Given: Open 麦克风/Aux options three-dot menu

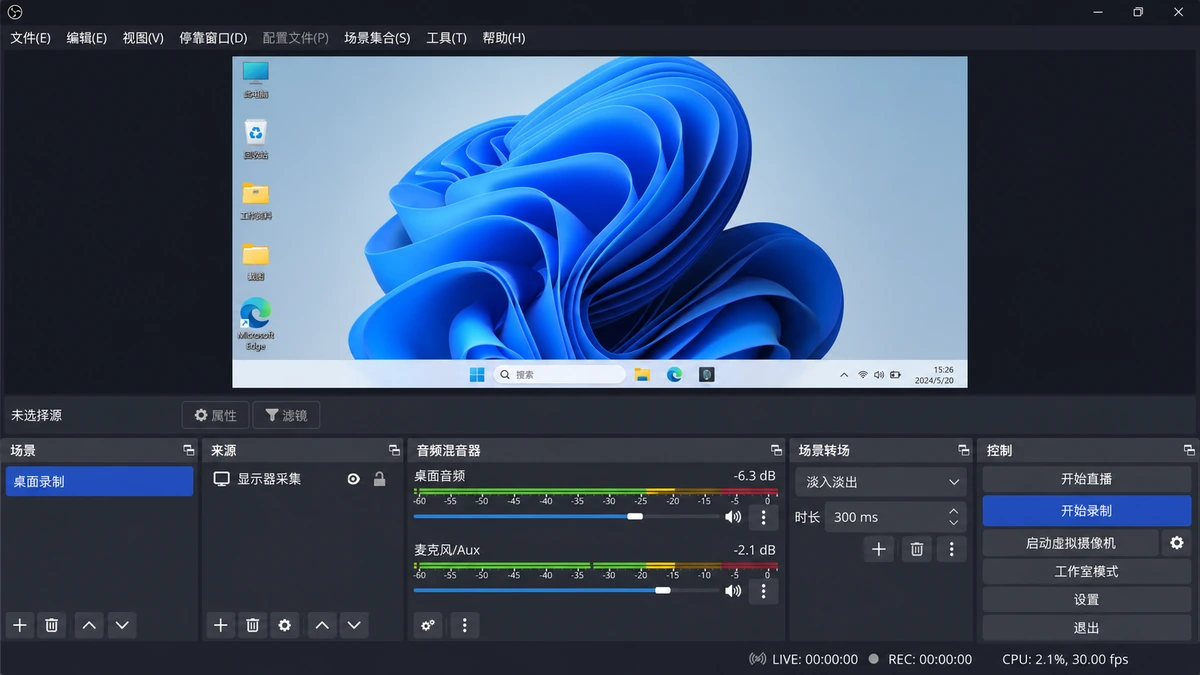Looking at the screenshot, I should pyautogui.click(x=763, y=591).
